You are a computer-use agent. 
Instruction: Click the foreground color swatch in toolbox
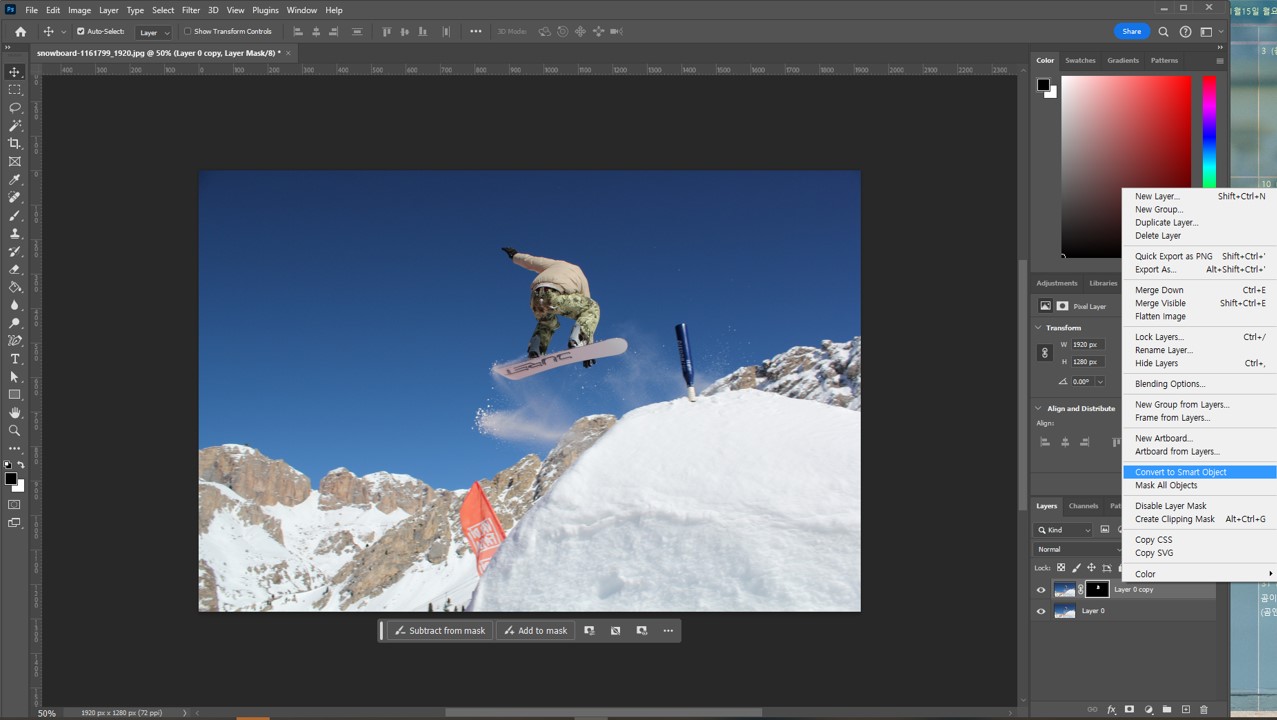pyautogui.click(x=11, y=479)
